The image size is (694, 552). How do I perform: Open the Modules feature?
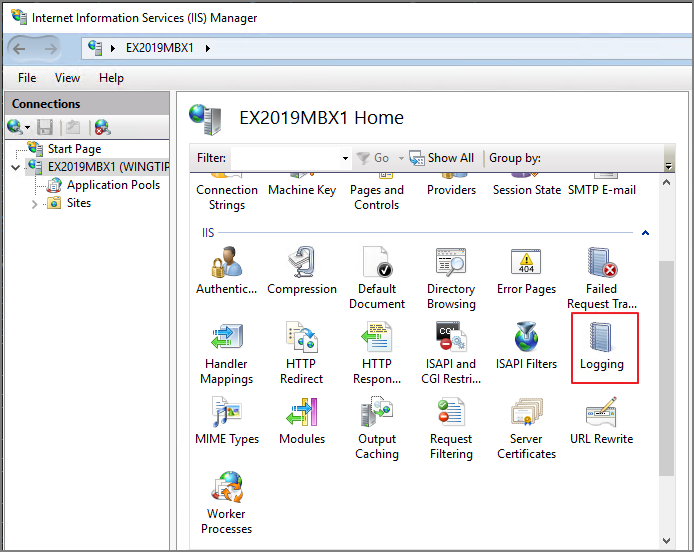click(x=302, y=421)
